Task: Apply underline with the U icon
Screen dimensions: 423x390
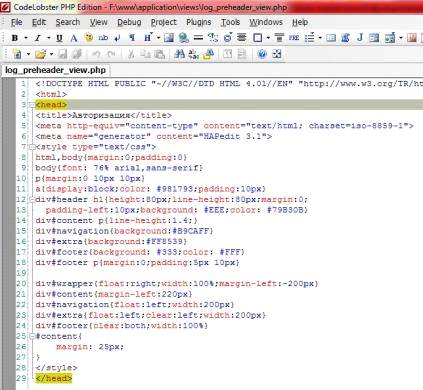Action: coord(59,38)
